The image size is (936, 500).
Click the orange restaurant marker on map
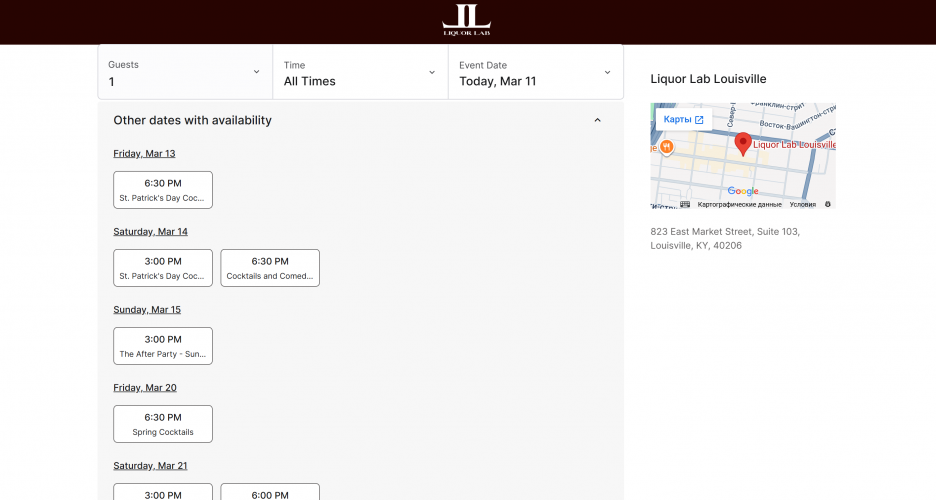(667, 146)
